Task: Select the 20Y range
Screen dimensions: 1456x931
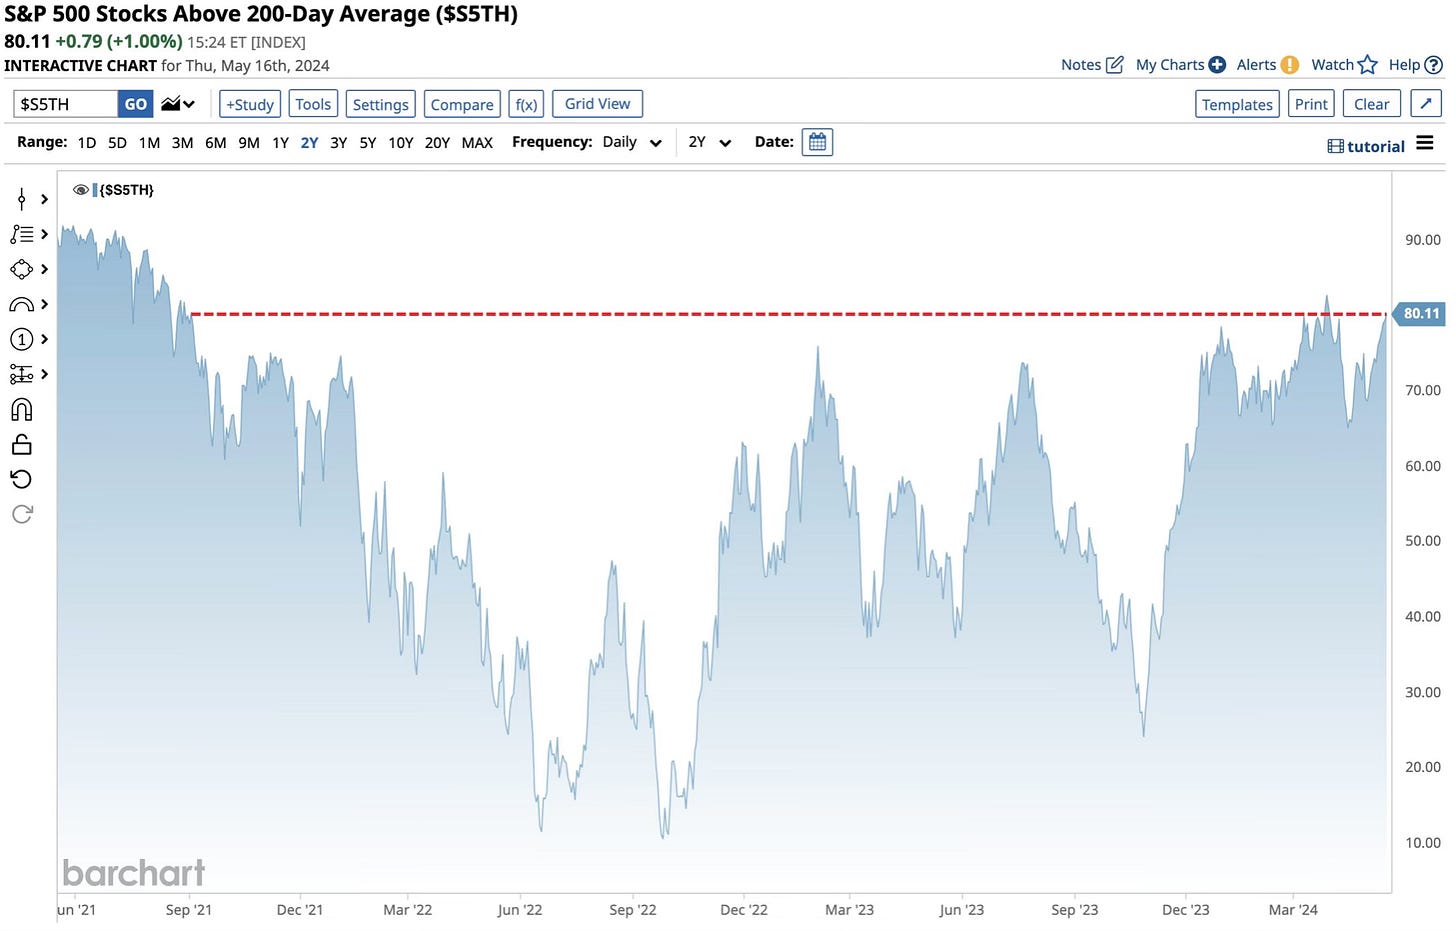Action: pos(437,143)
